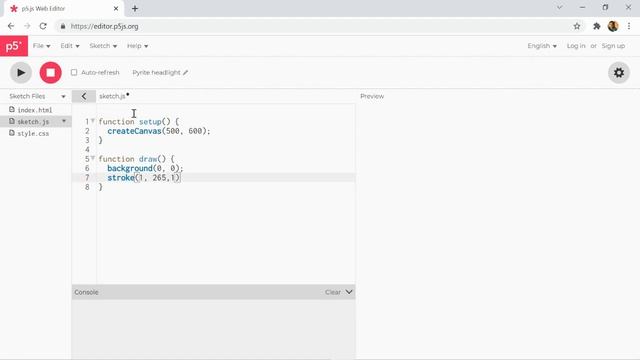The image size is (640, 360).
Task: Click the p5 logo home icon
Action: pyautogui.click(x=14, y=46)
